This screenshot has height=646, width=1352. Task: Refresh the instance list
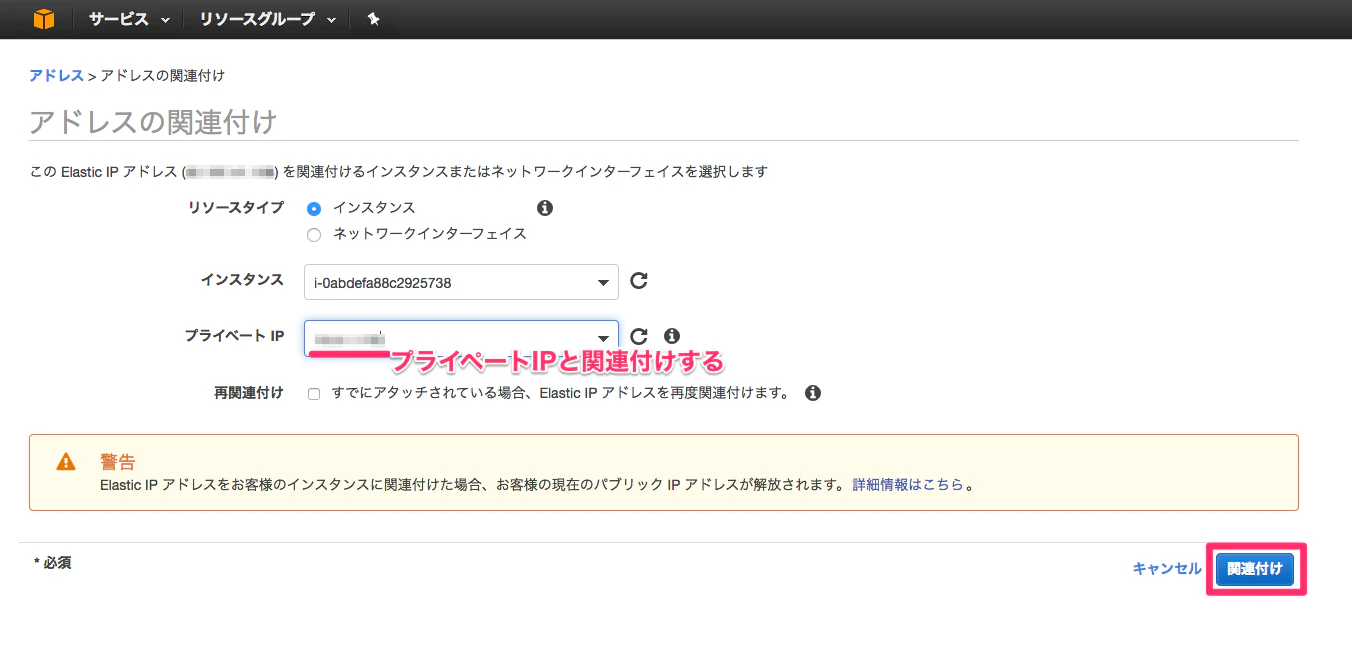coord(639,281)
